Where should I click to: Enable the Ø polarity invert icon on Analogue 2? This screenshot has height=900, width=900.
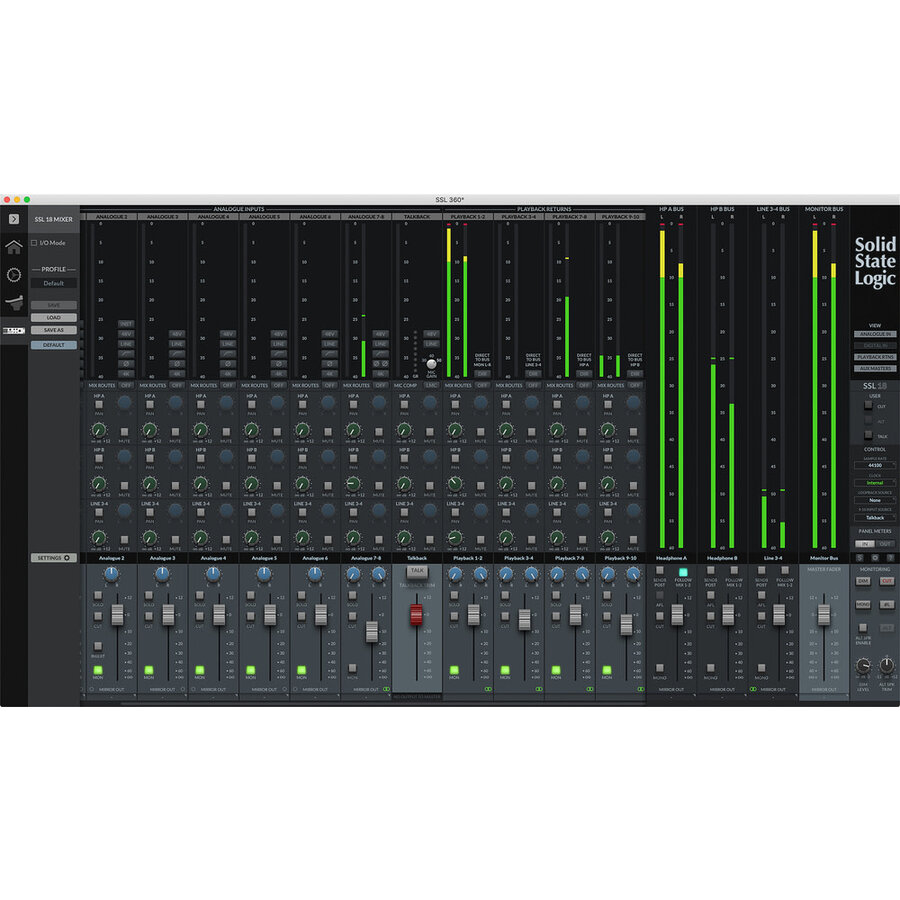click(127, 363)
